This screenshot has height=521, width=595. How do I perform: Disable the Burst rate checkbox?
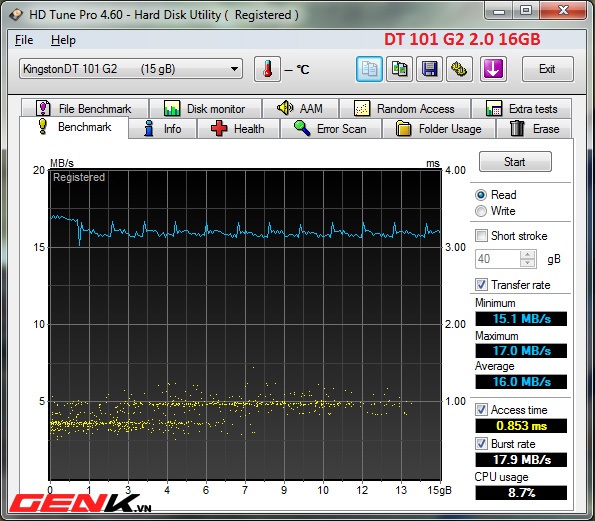pos(481,443)
